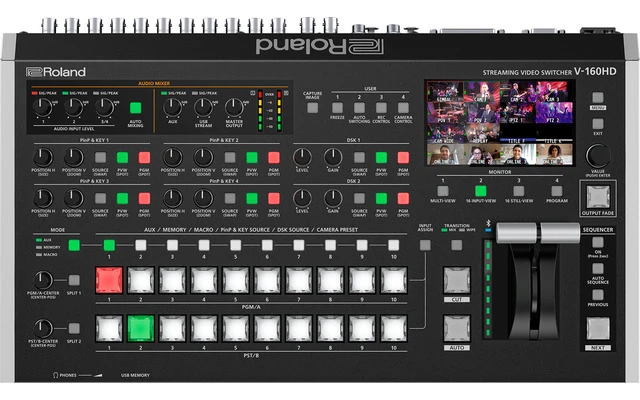The width and height of the screenshot is (640, 400).
Task: Toggle DSK 2 PVW button
Action: tap(381, 199)
